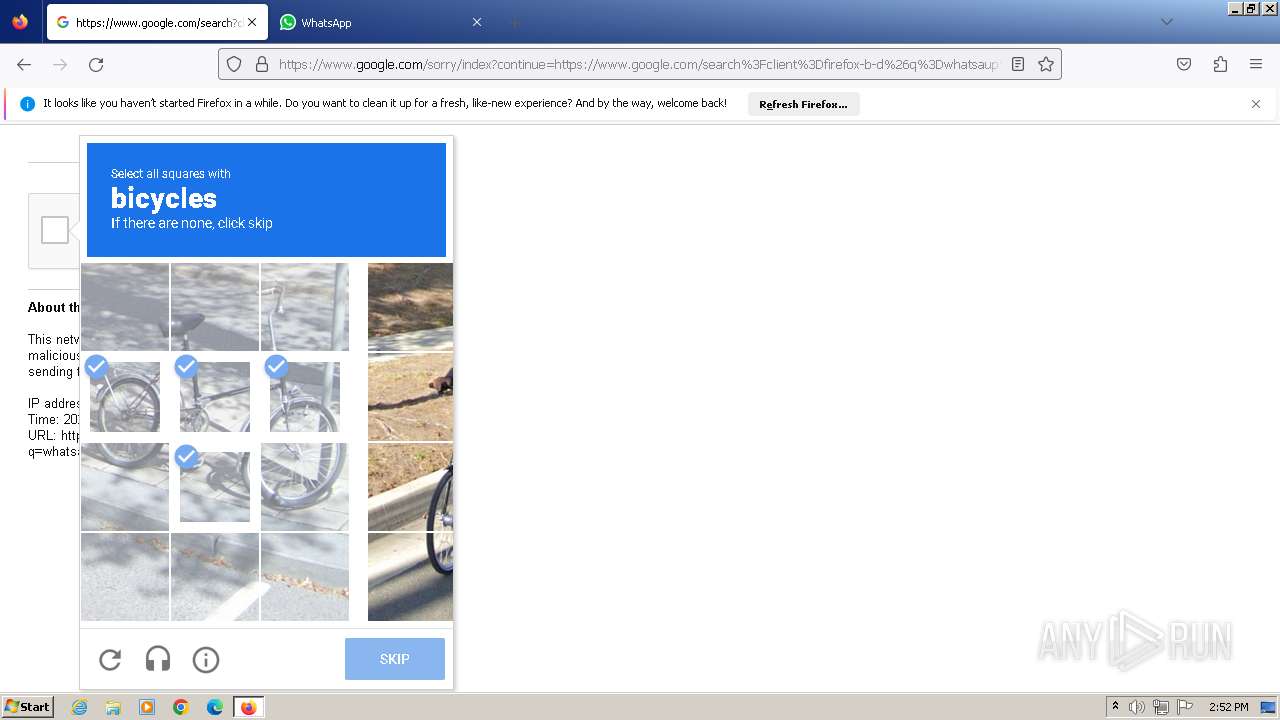Image resolution: width=1280 pixels, height=720 pixels.
Task: Select the tile showing bicycle handlebars
Action: coord(305,307)
